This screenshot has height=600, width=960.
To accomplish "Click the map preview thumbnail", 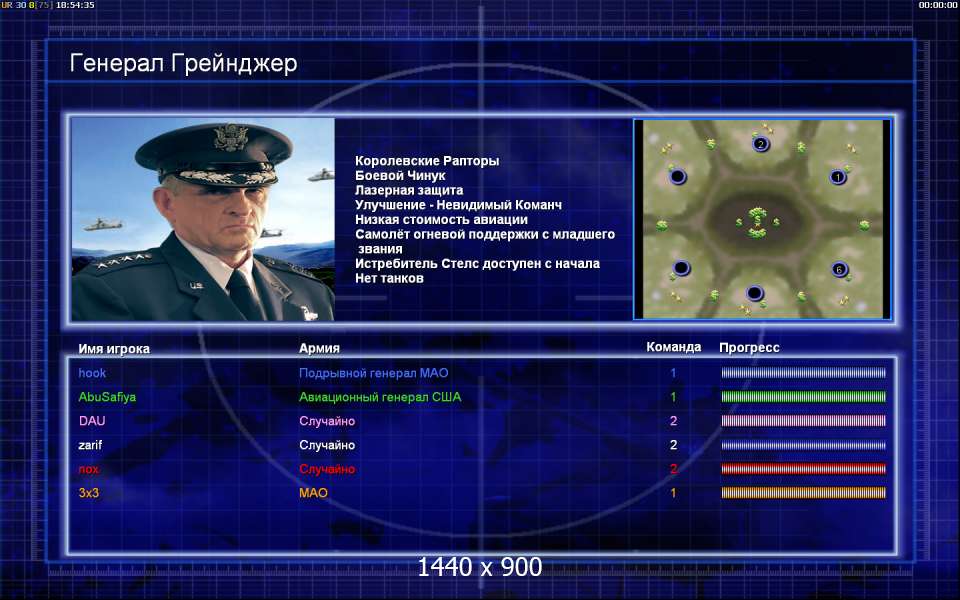I will coord(762,219).
